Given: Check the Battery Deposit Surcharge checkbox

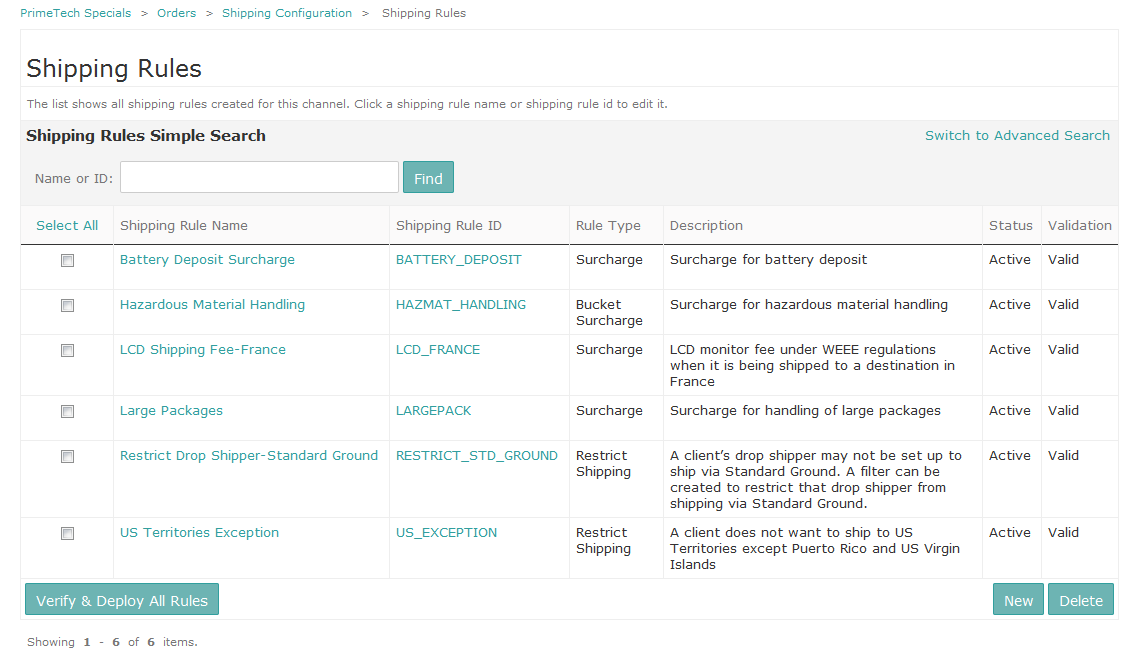Looking at the screenshot, I should (x=67, y=260).
